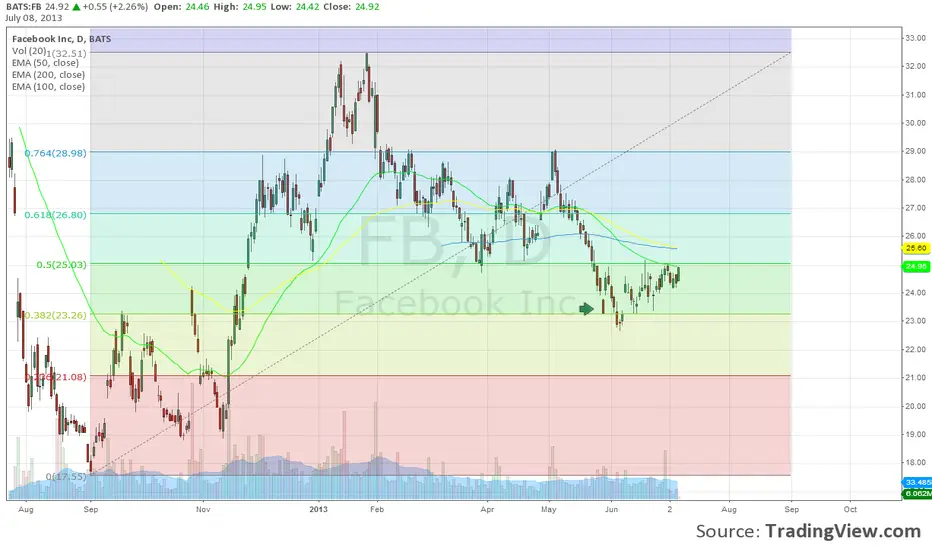Select the +0.55 (+2.26%) change value

[115, 7]
